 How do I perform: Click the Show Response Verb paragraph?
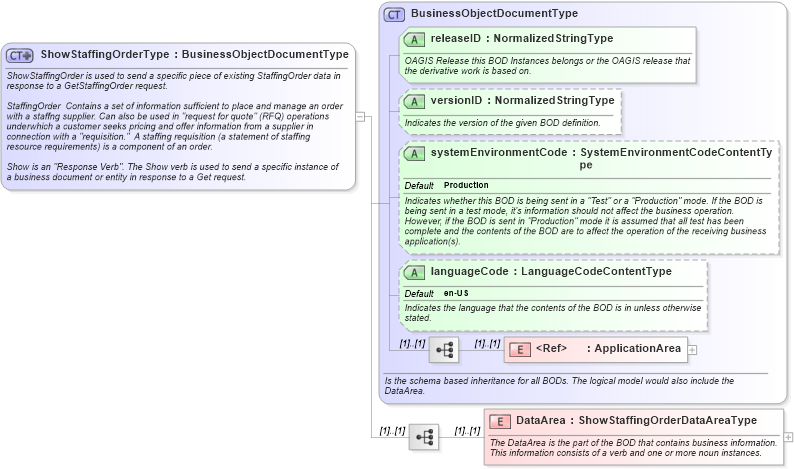point(173,172)
